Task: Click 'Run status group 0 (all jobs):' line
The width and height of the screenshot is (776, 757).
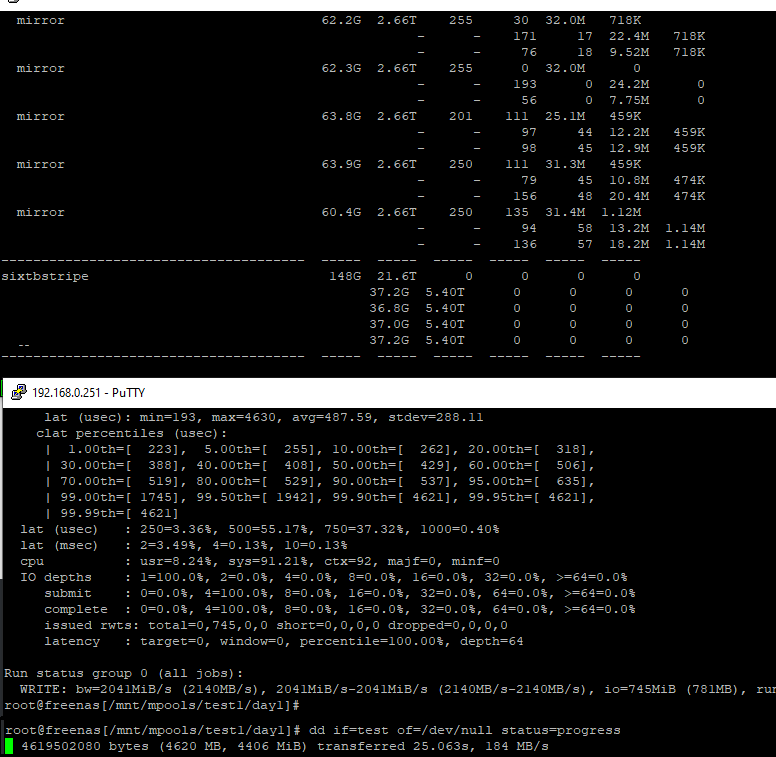Action: 124,673
